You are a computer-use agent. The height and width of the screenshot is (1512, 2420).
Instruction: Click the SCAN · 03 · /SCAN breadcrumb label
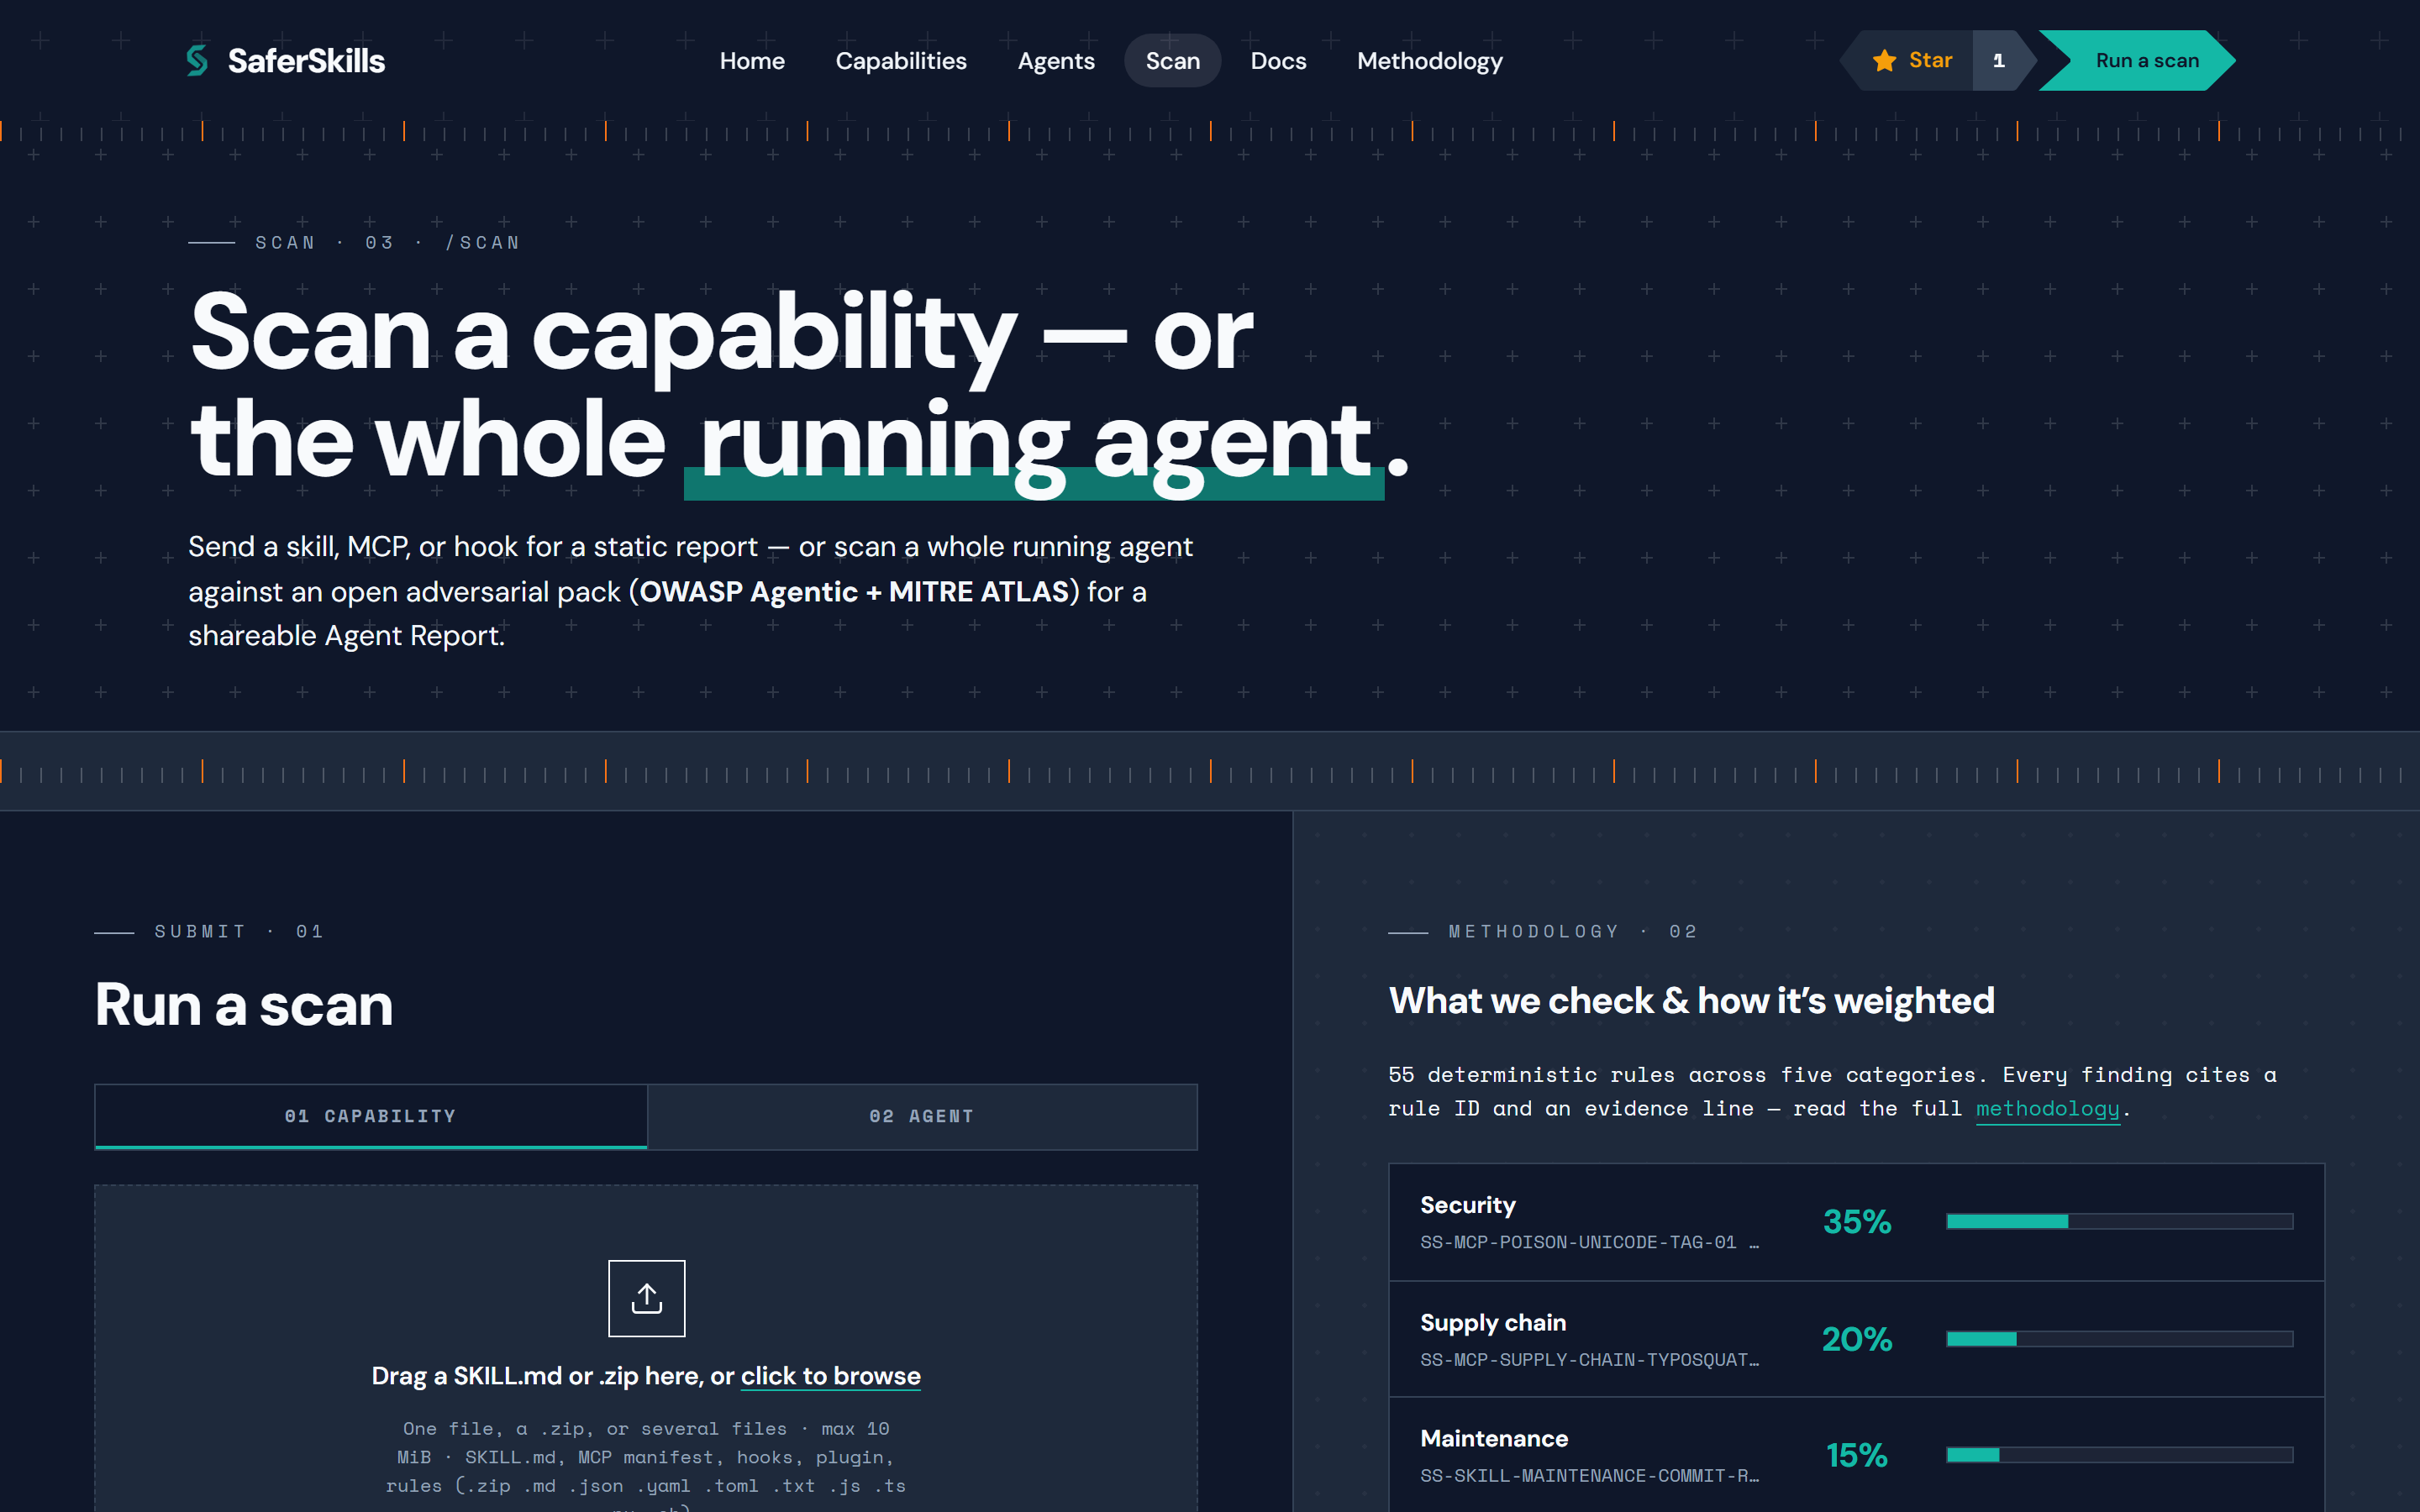point(387,243)
